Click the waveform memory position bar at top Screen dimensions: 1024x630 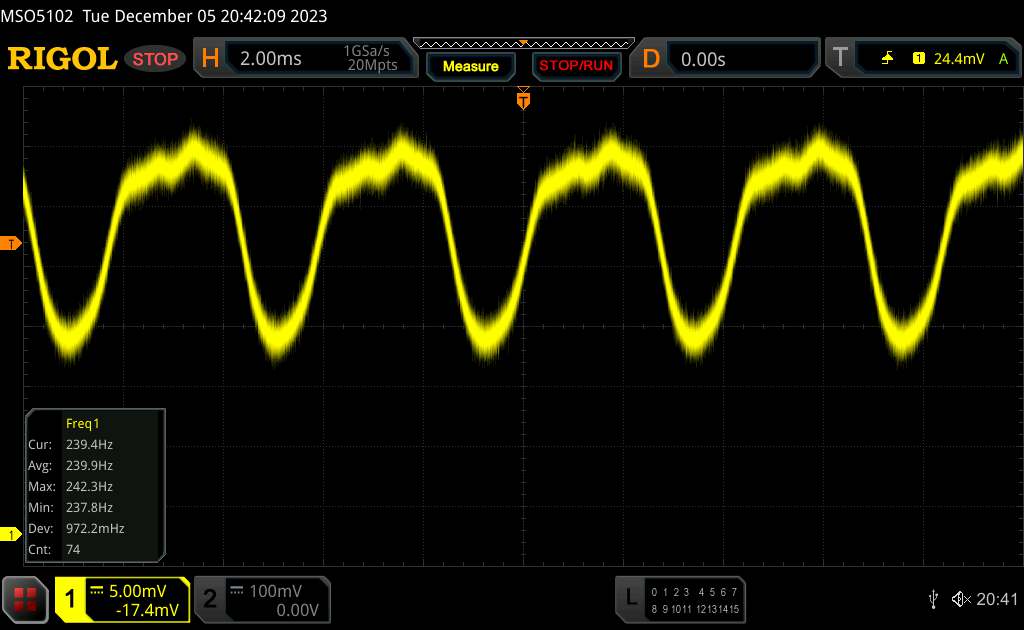coord(523,43)
